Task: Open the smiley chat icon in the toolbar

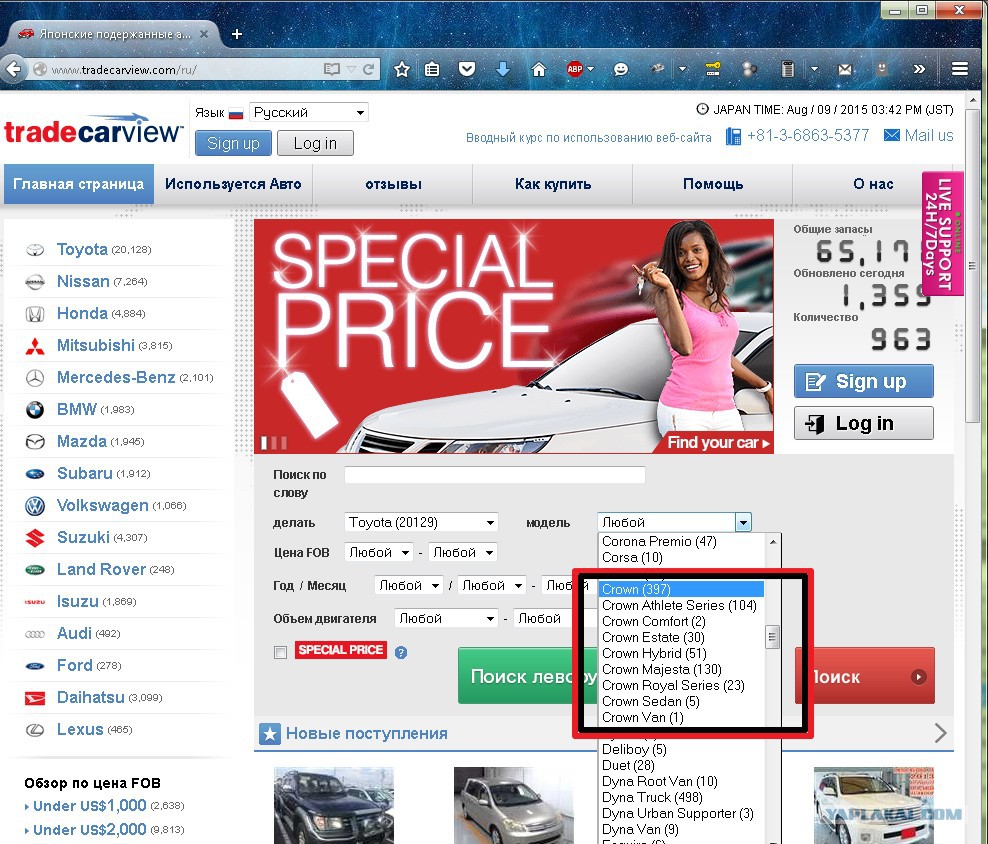Action: click(621, 69)
